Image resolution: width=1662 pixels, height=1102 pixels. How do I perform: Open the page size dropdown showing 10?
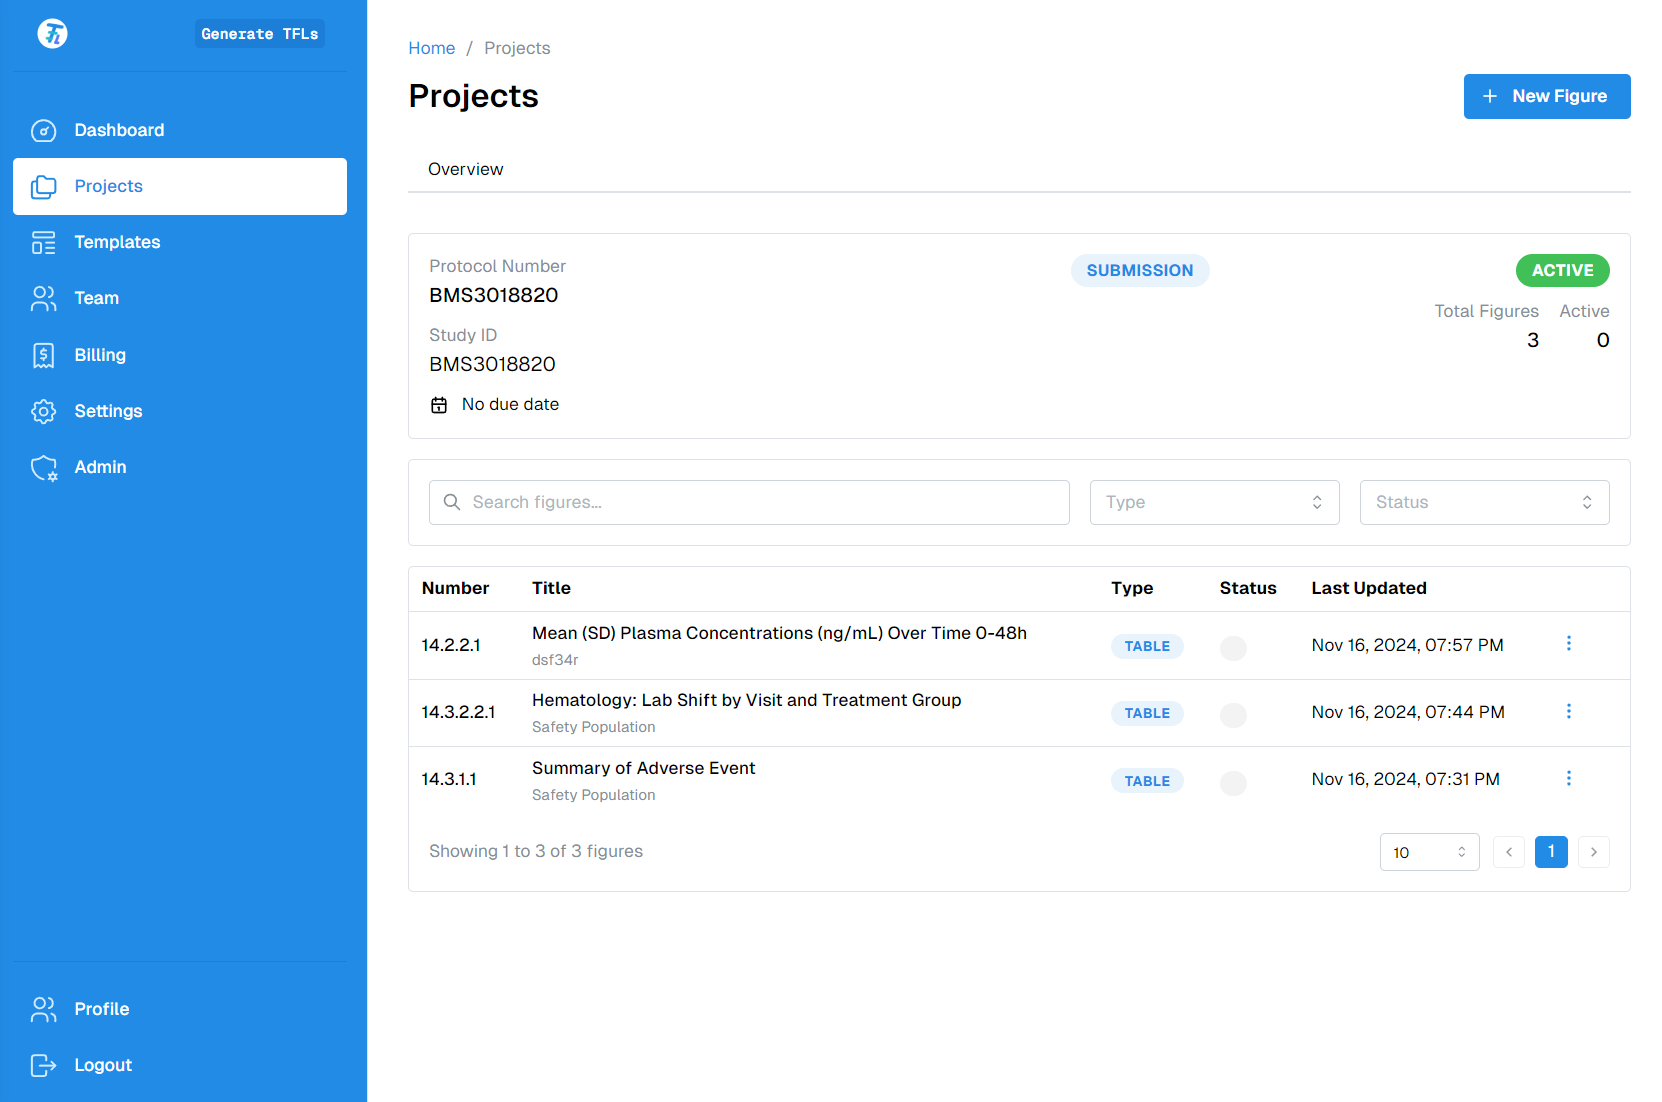pos(1429,852)
